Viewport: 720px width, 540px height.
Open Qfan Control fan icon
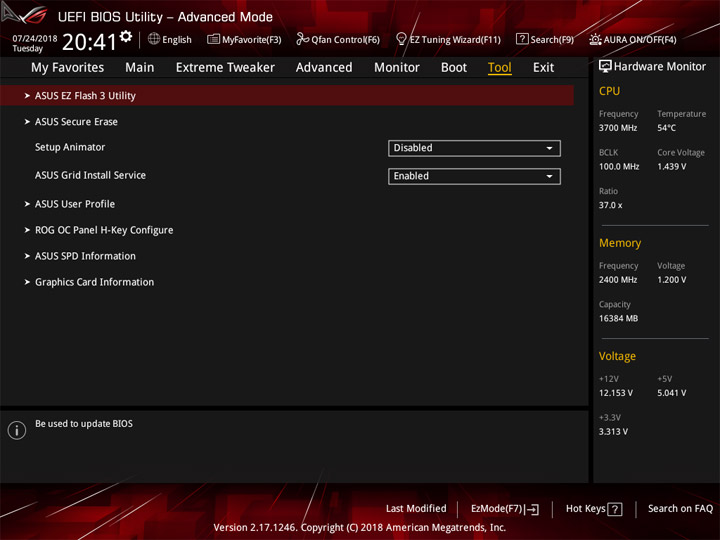(302, 39)
